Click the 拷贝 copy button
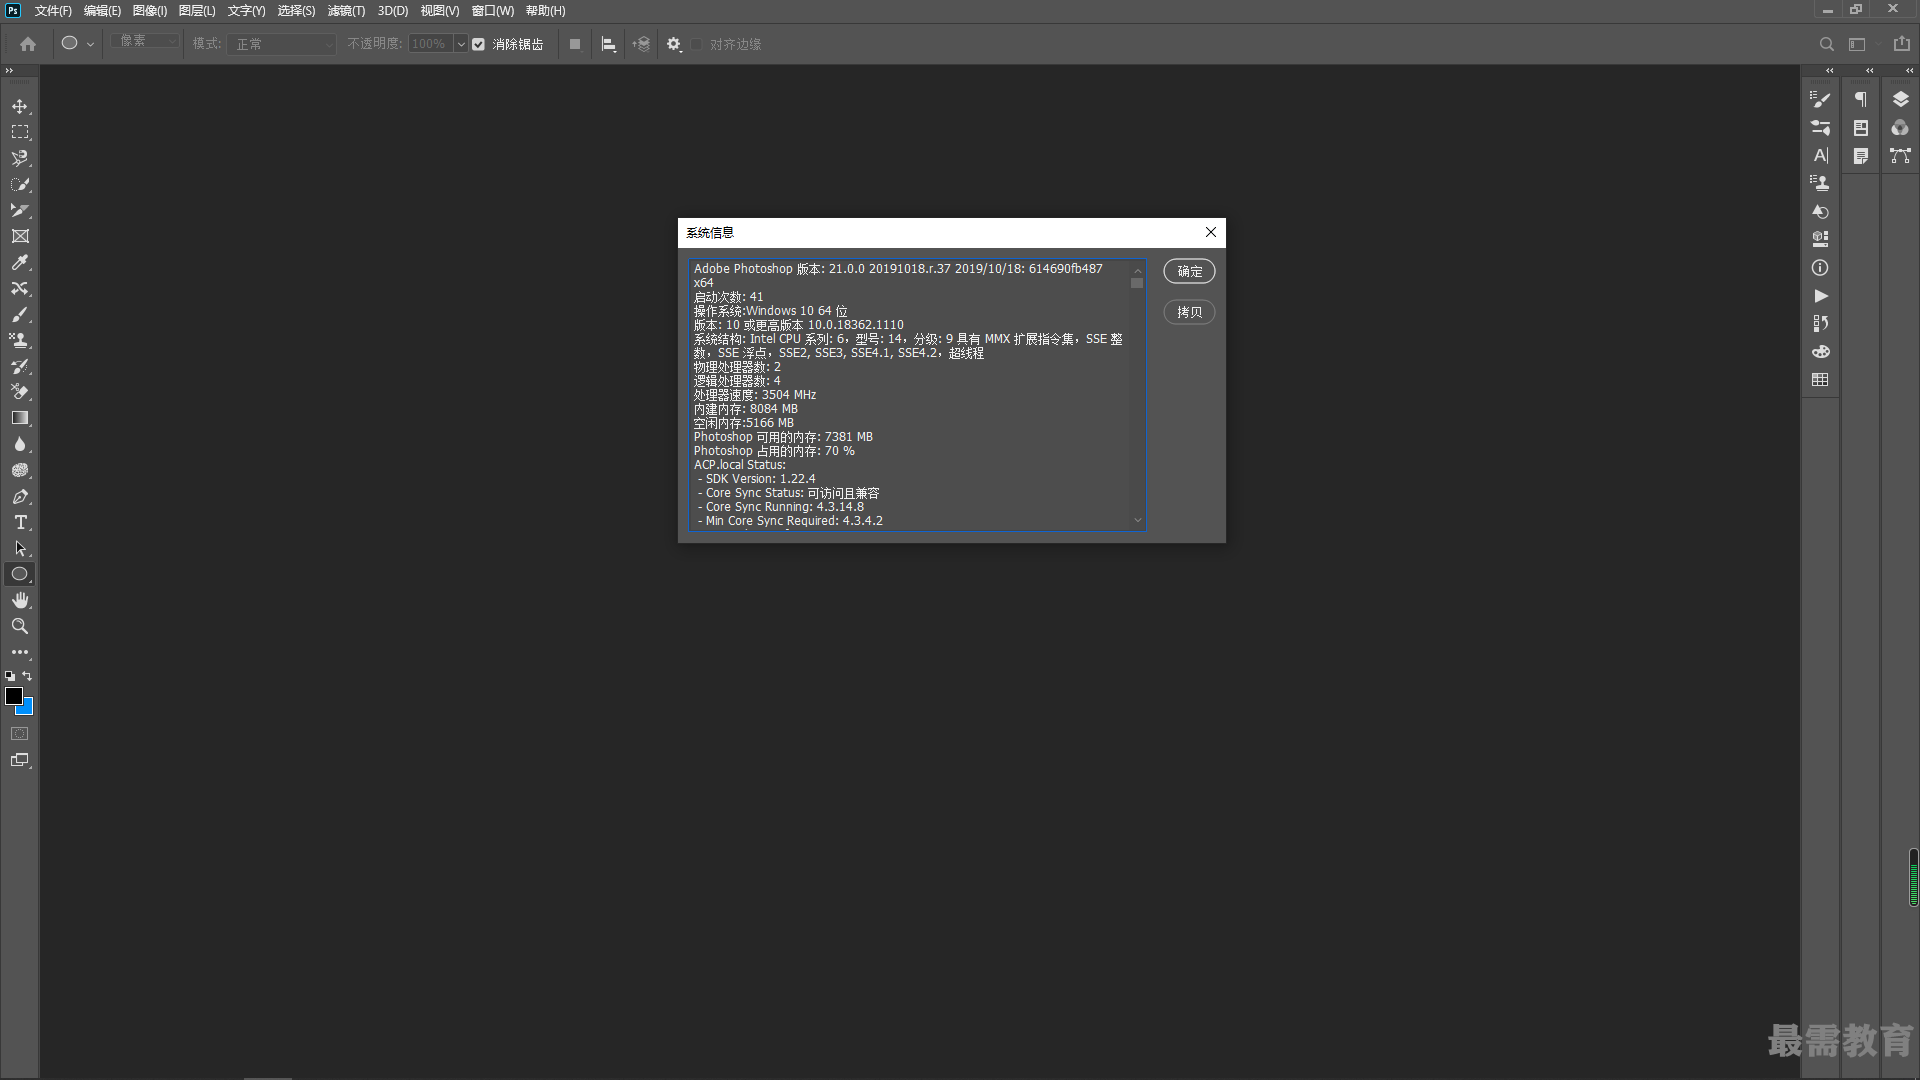The image size is (1920, 1080). click(1189, 312)
